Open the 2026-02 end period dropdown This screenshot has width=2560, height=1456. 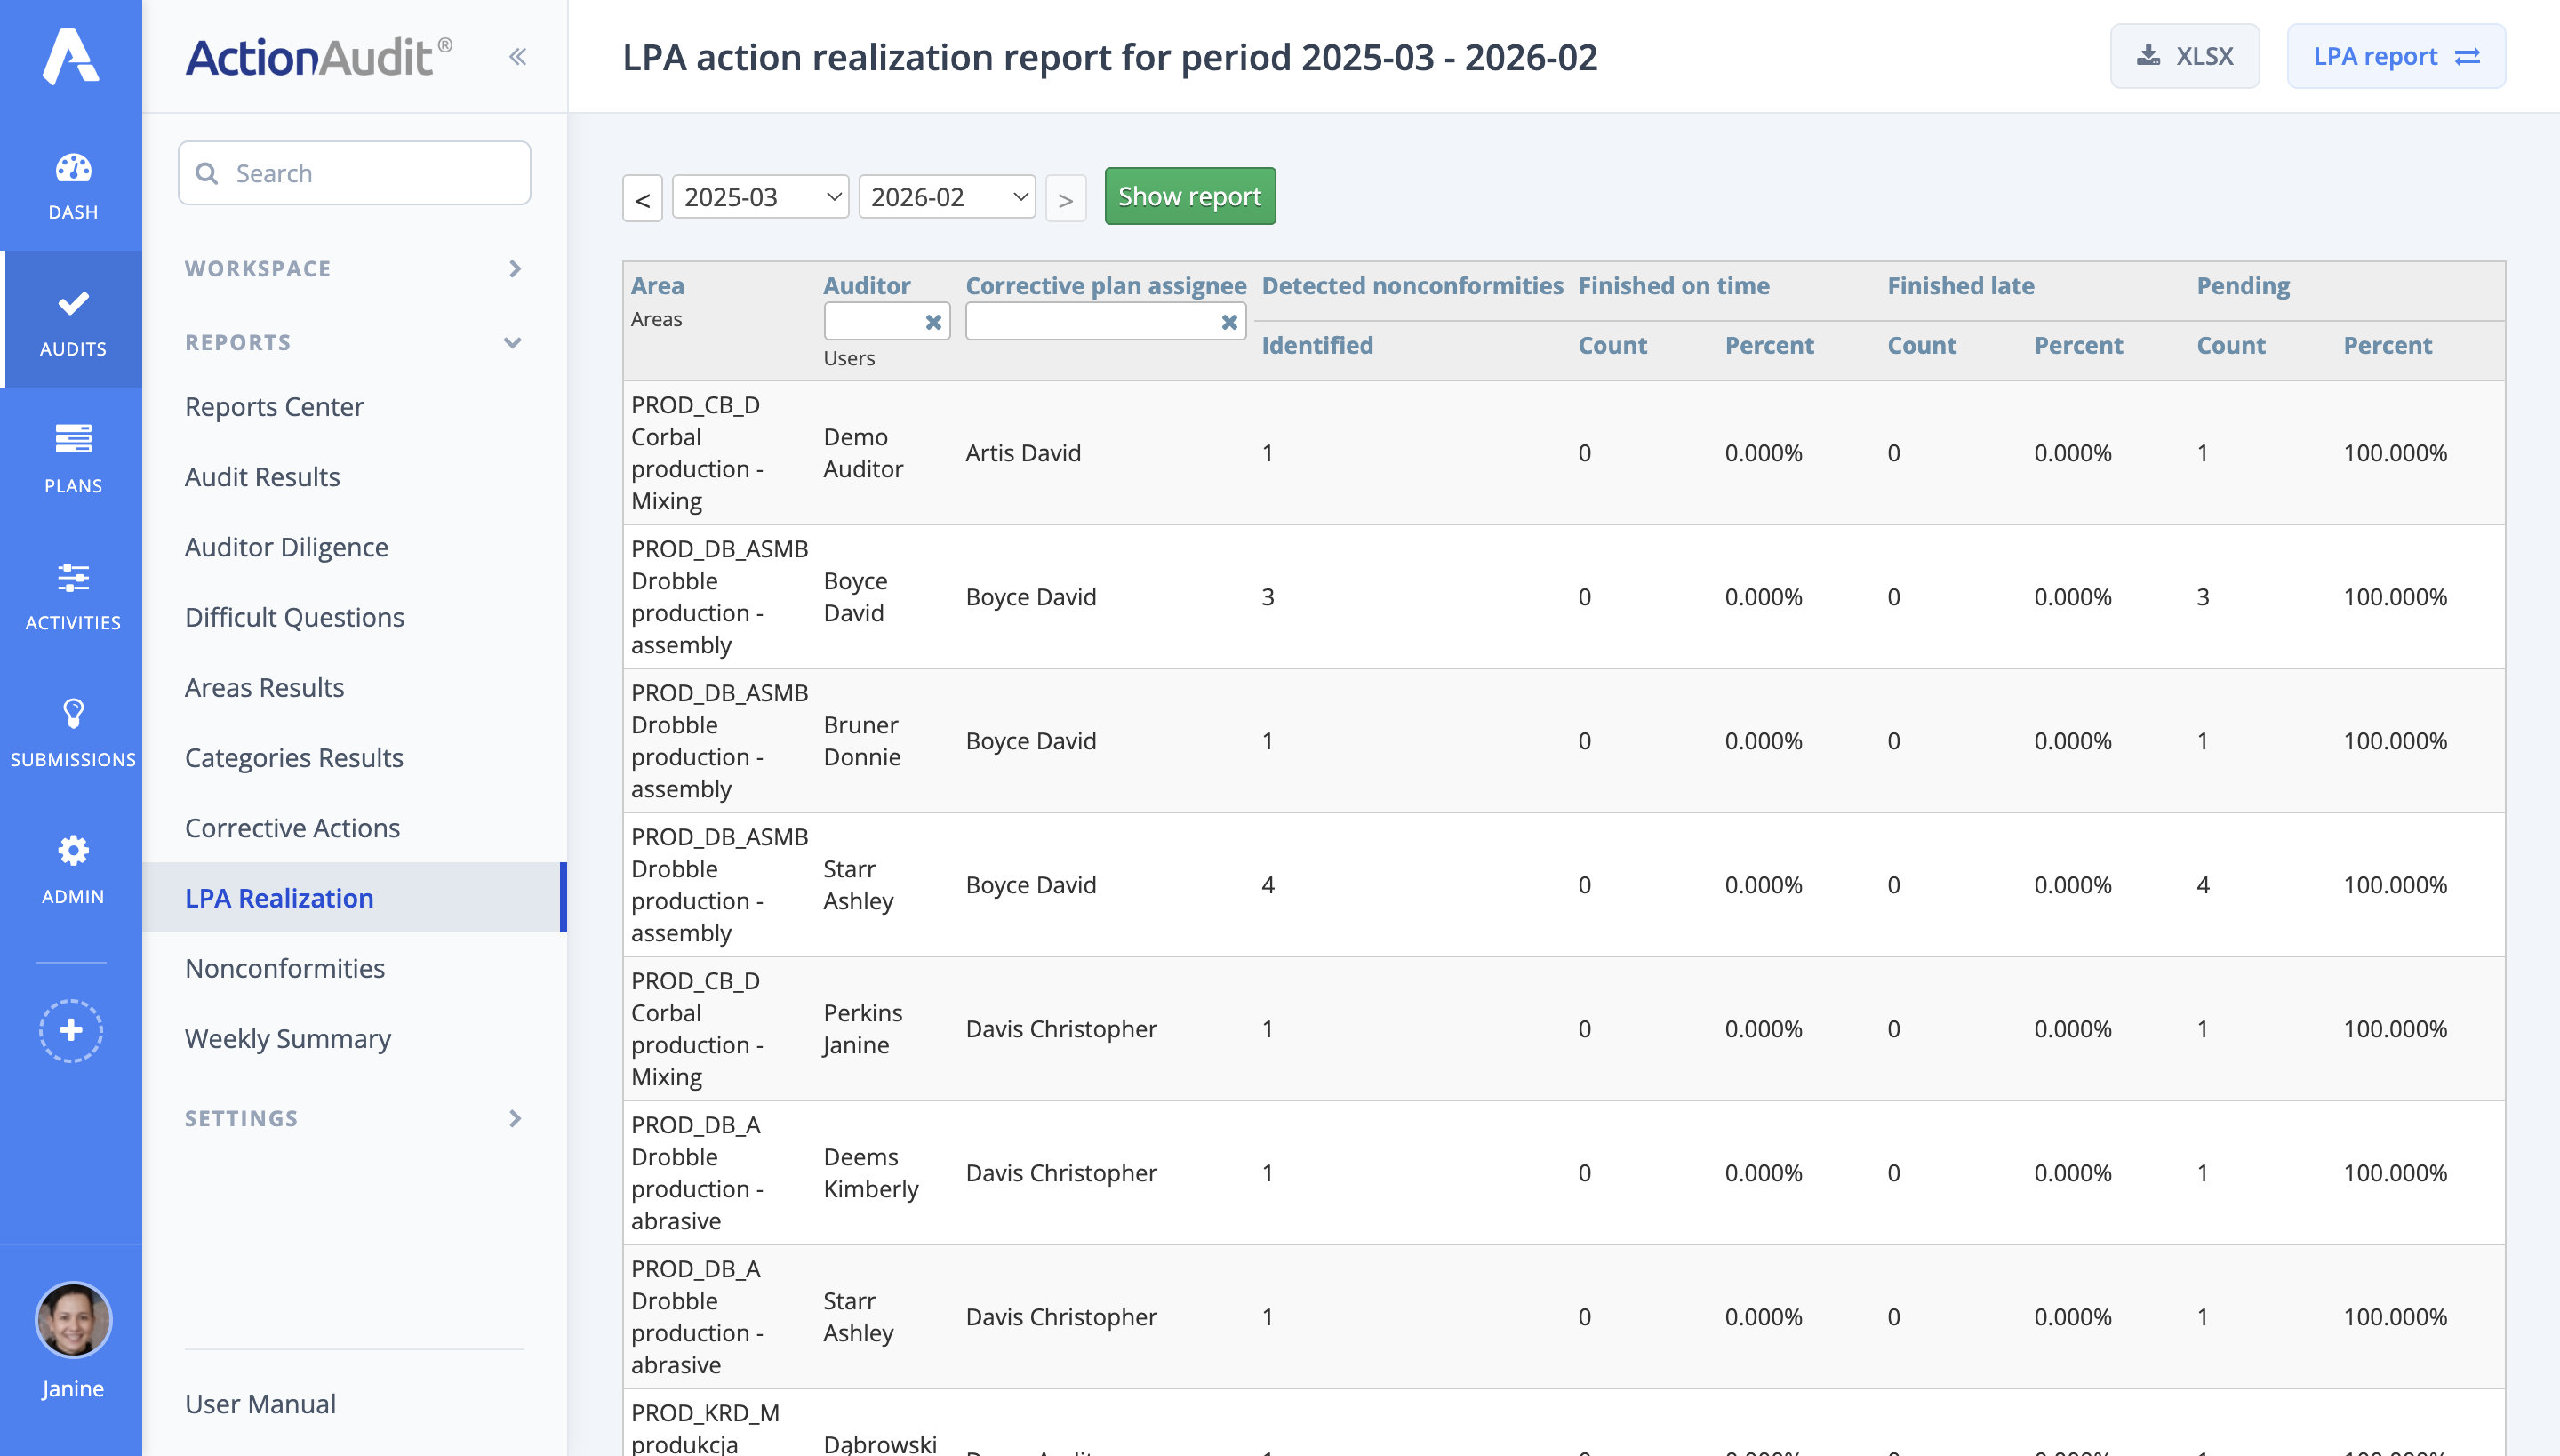point(945,196)
